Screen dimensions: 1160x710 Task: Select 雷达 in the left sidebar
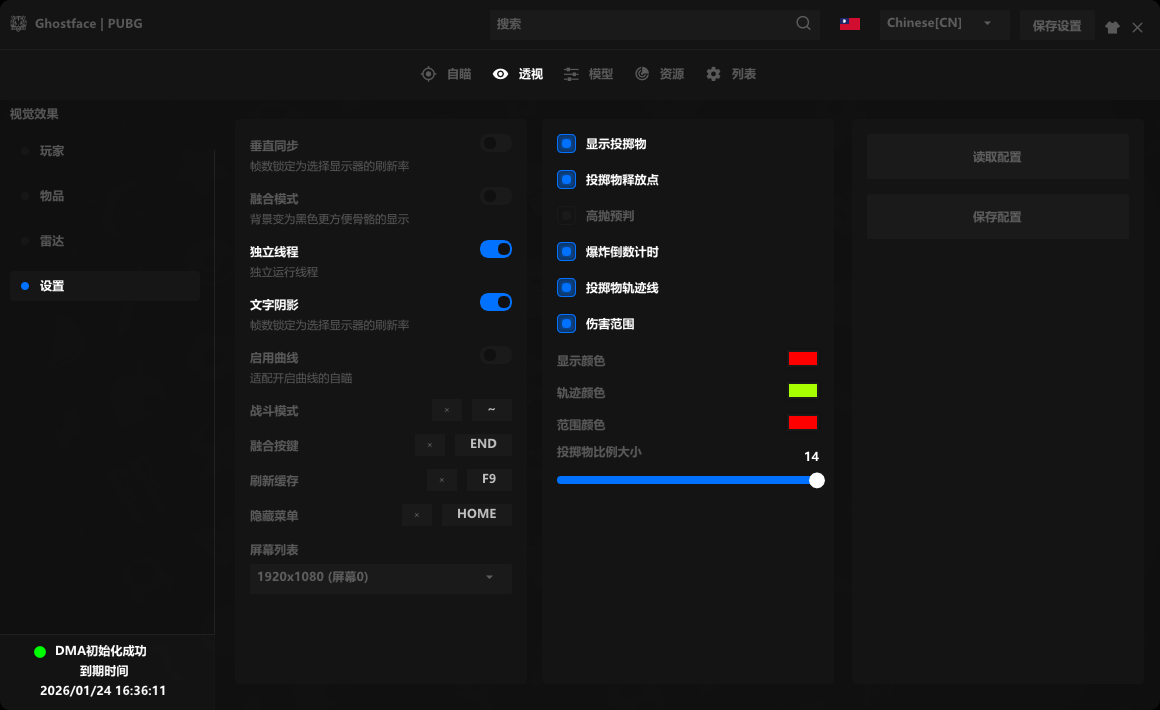tap(52, 241)
